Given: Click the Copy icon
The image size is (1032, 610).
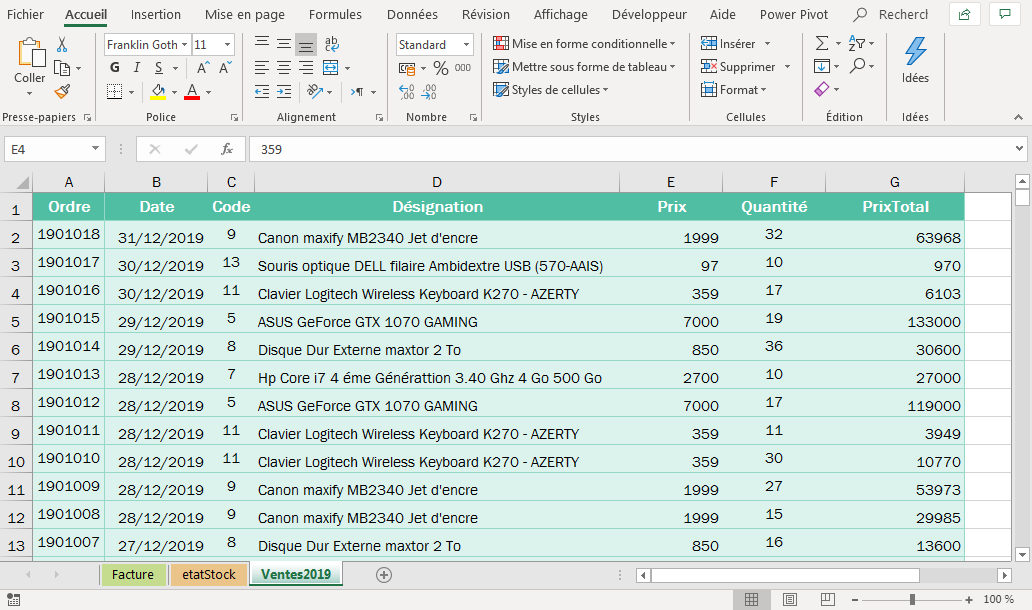Looking at the screenshot, I should pyautogui.click(x=62, y=68).
